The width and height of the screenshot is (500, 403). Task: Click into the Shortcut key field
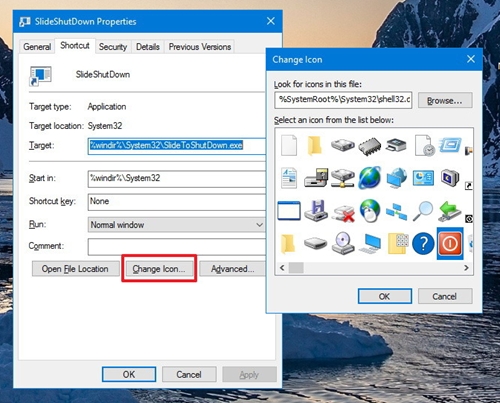(x=176, y=202)
